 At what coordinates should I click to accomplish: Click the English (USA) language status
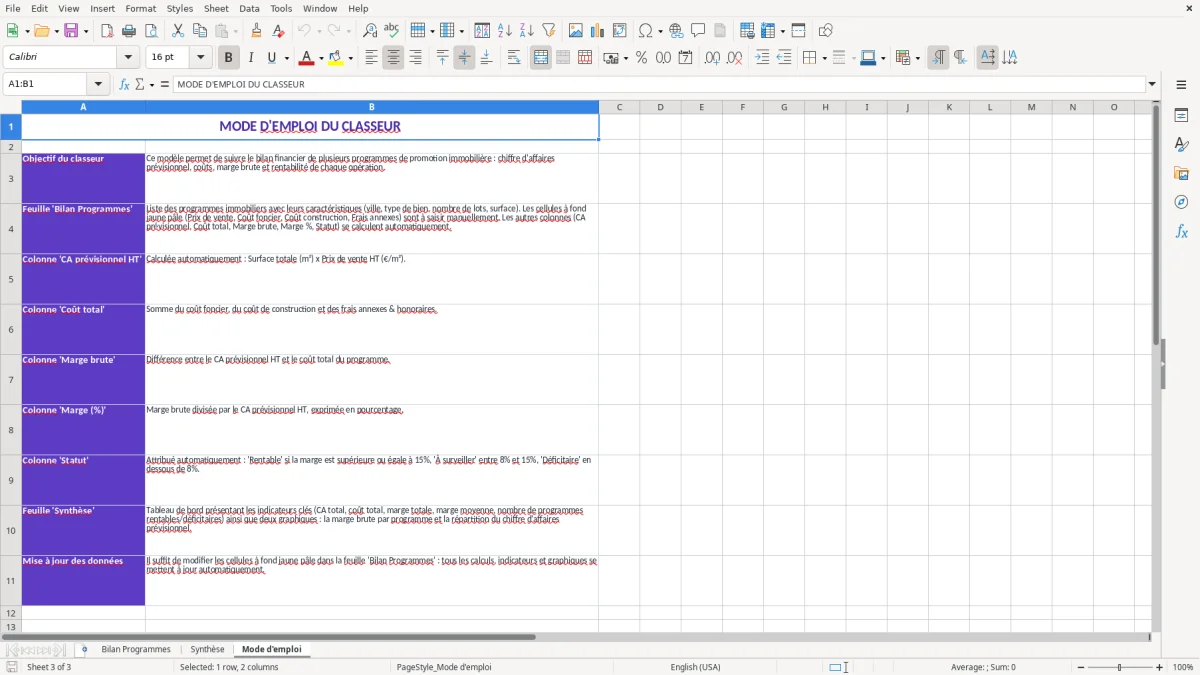tap(695, 667)
